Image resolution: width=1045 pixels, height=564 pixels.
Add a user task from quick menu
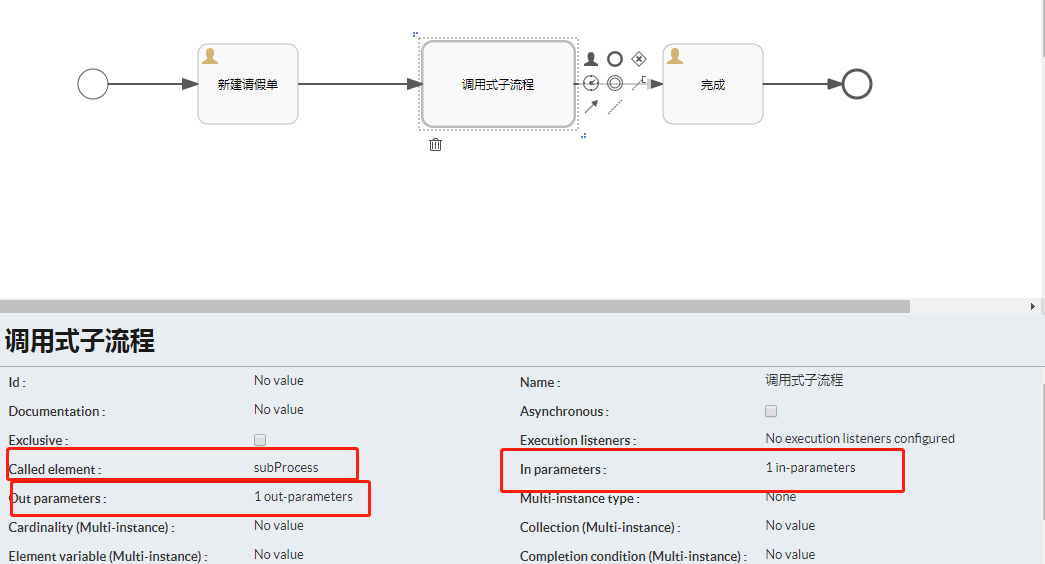point(591,59)
